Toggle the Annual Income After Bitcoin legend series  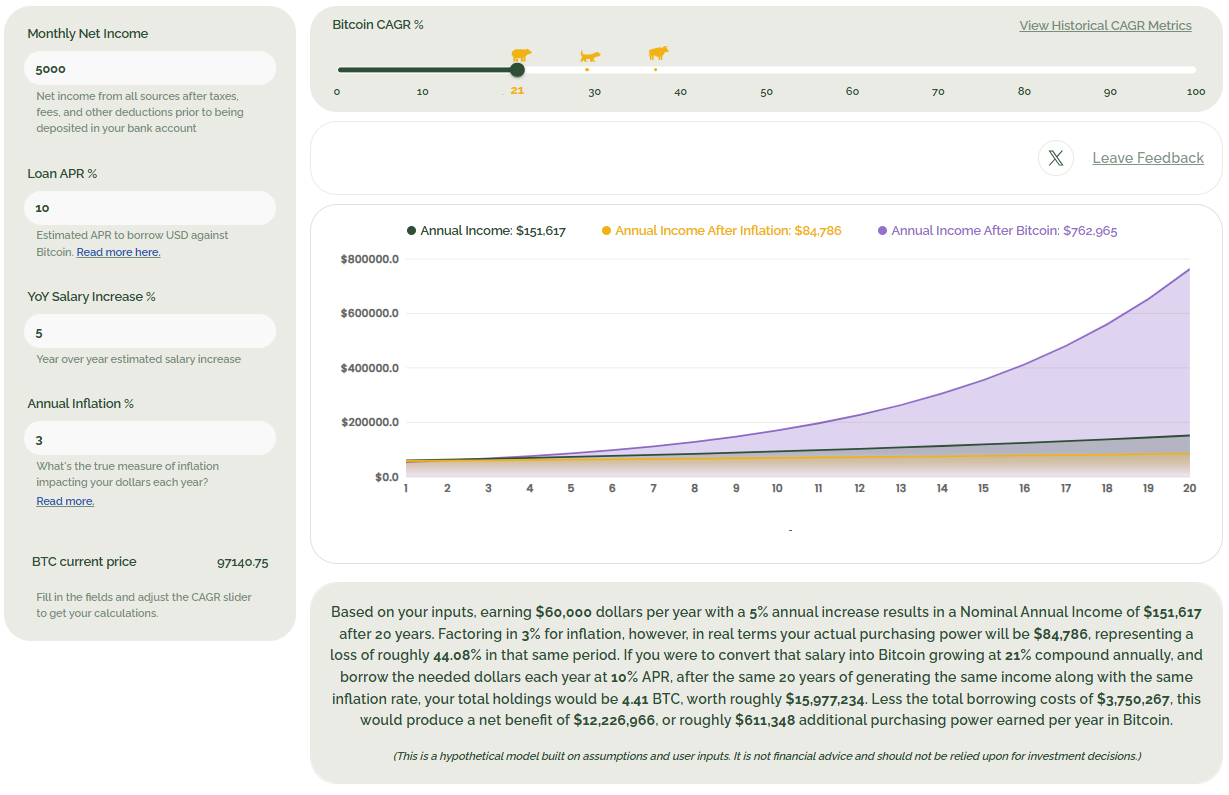pos(997,231)
